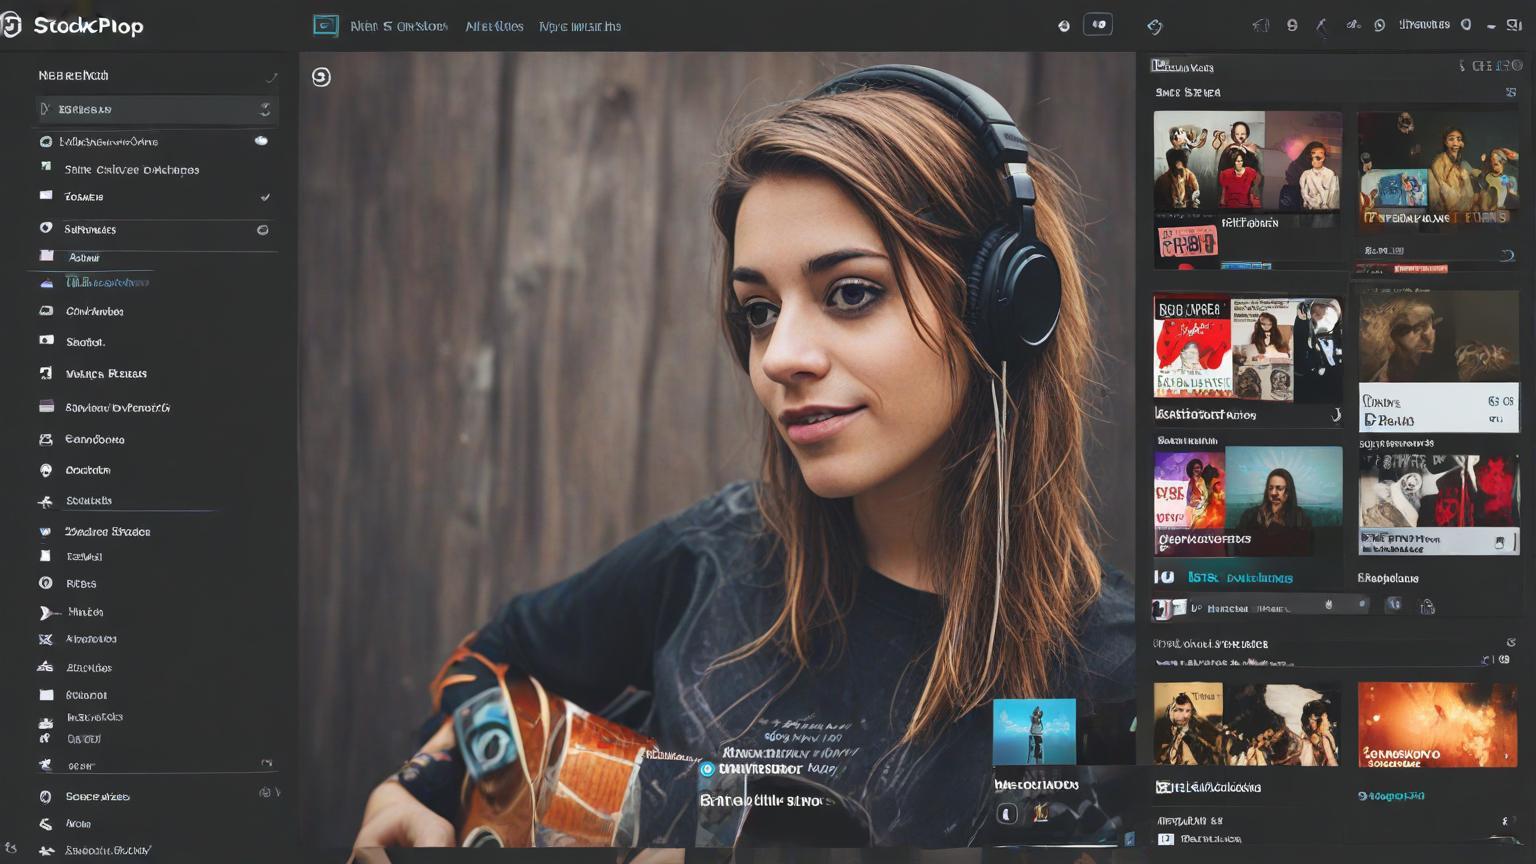Click the curved arrow under the red poster collage
The image size is (1536, 864).
tap(1336, 415)
